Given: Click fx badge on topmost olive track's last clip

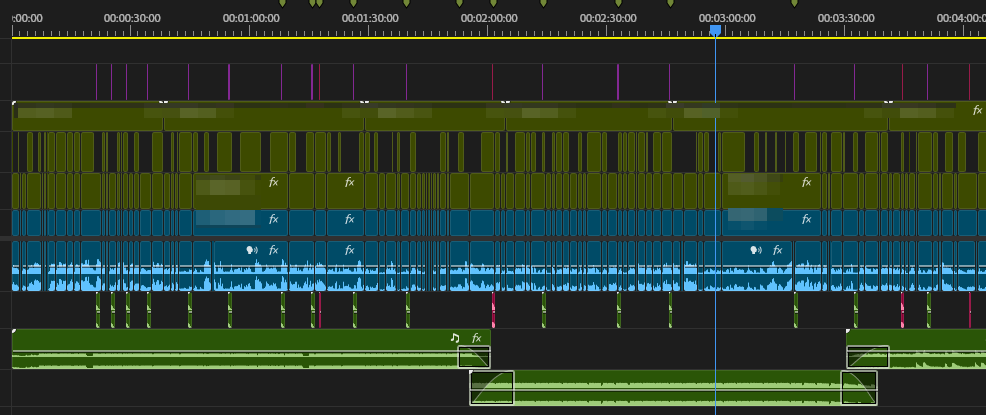Looking at the screenshot, I should tap(977, 111).
